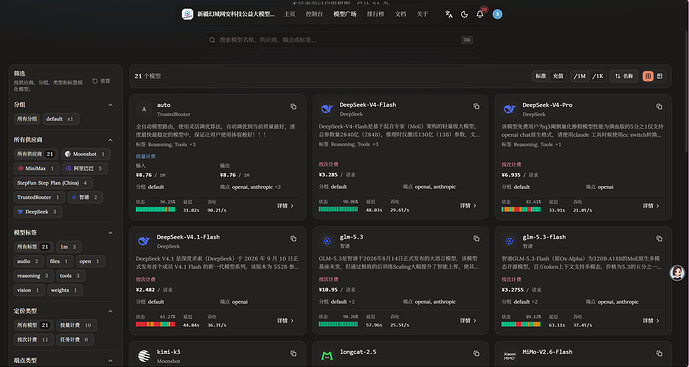Open 详情 for the DeepSeek-V4-Pro card

coord(651,206)
